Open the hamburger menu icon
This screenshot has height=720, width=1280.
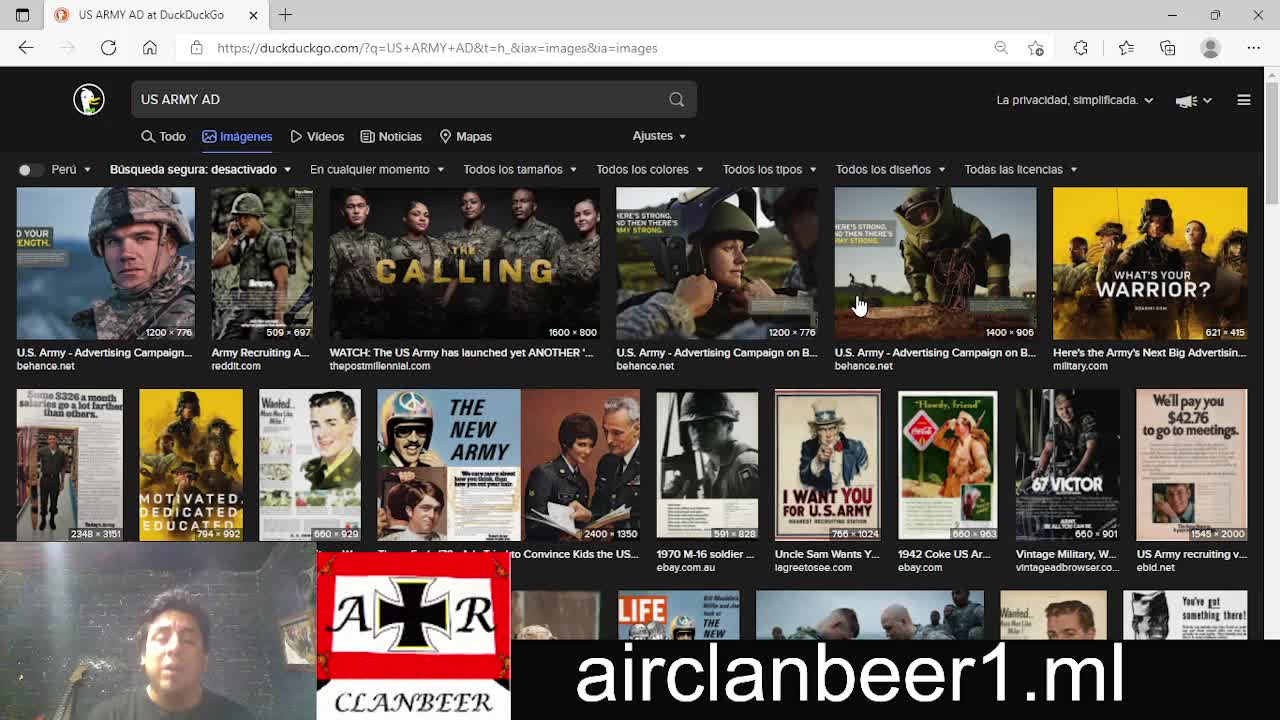pyautogui.click(x=1244, y=100)
